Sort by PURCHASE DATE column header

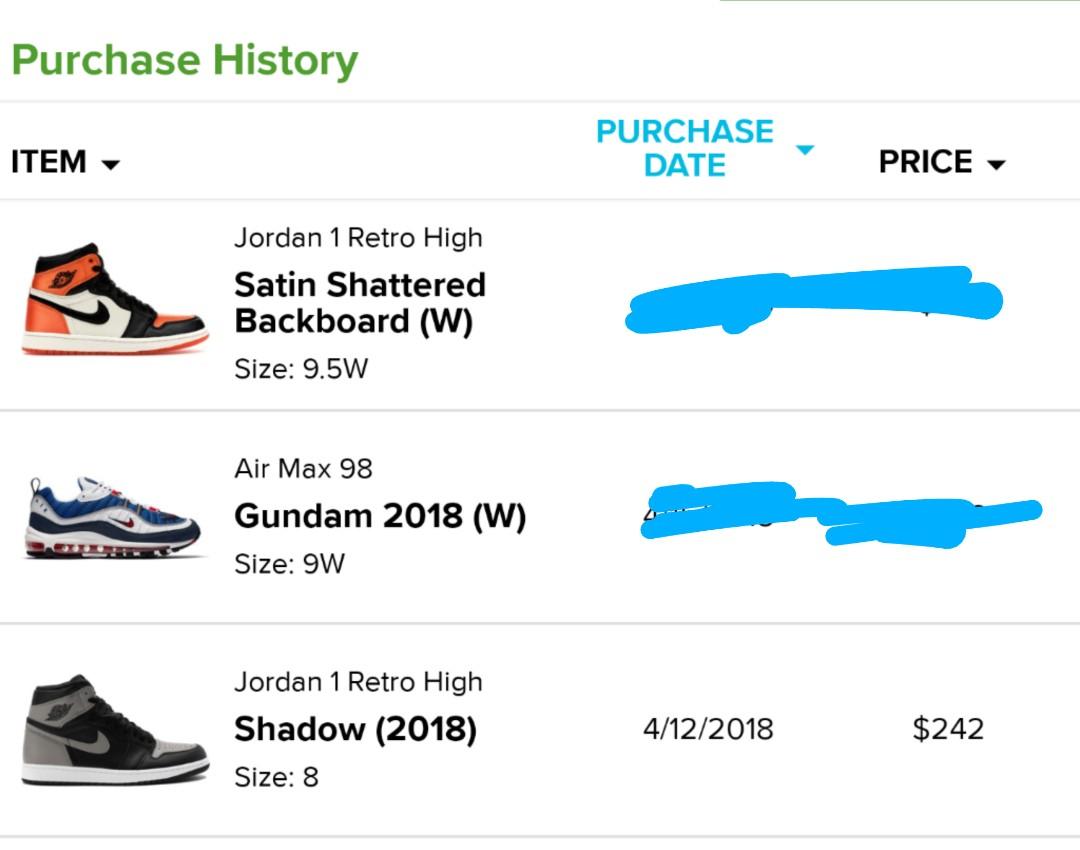pos(685,148)
